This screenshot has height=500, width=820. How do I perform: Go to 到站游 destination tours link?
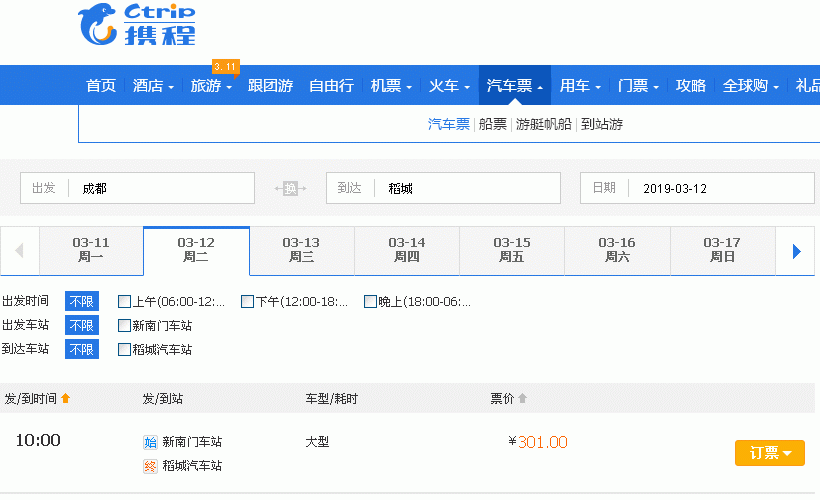[601, 124]
